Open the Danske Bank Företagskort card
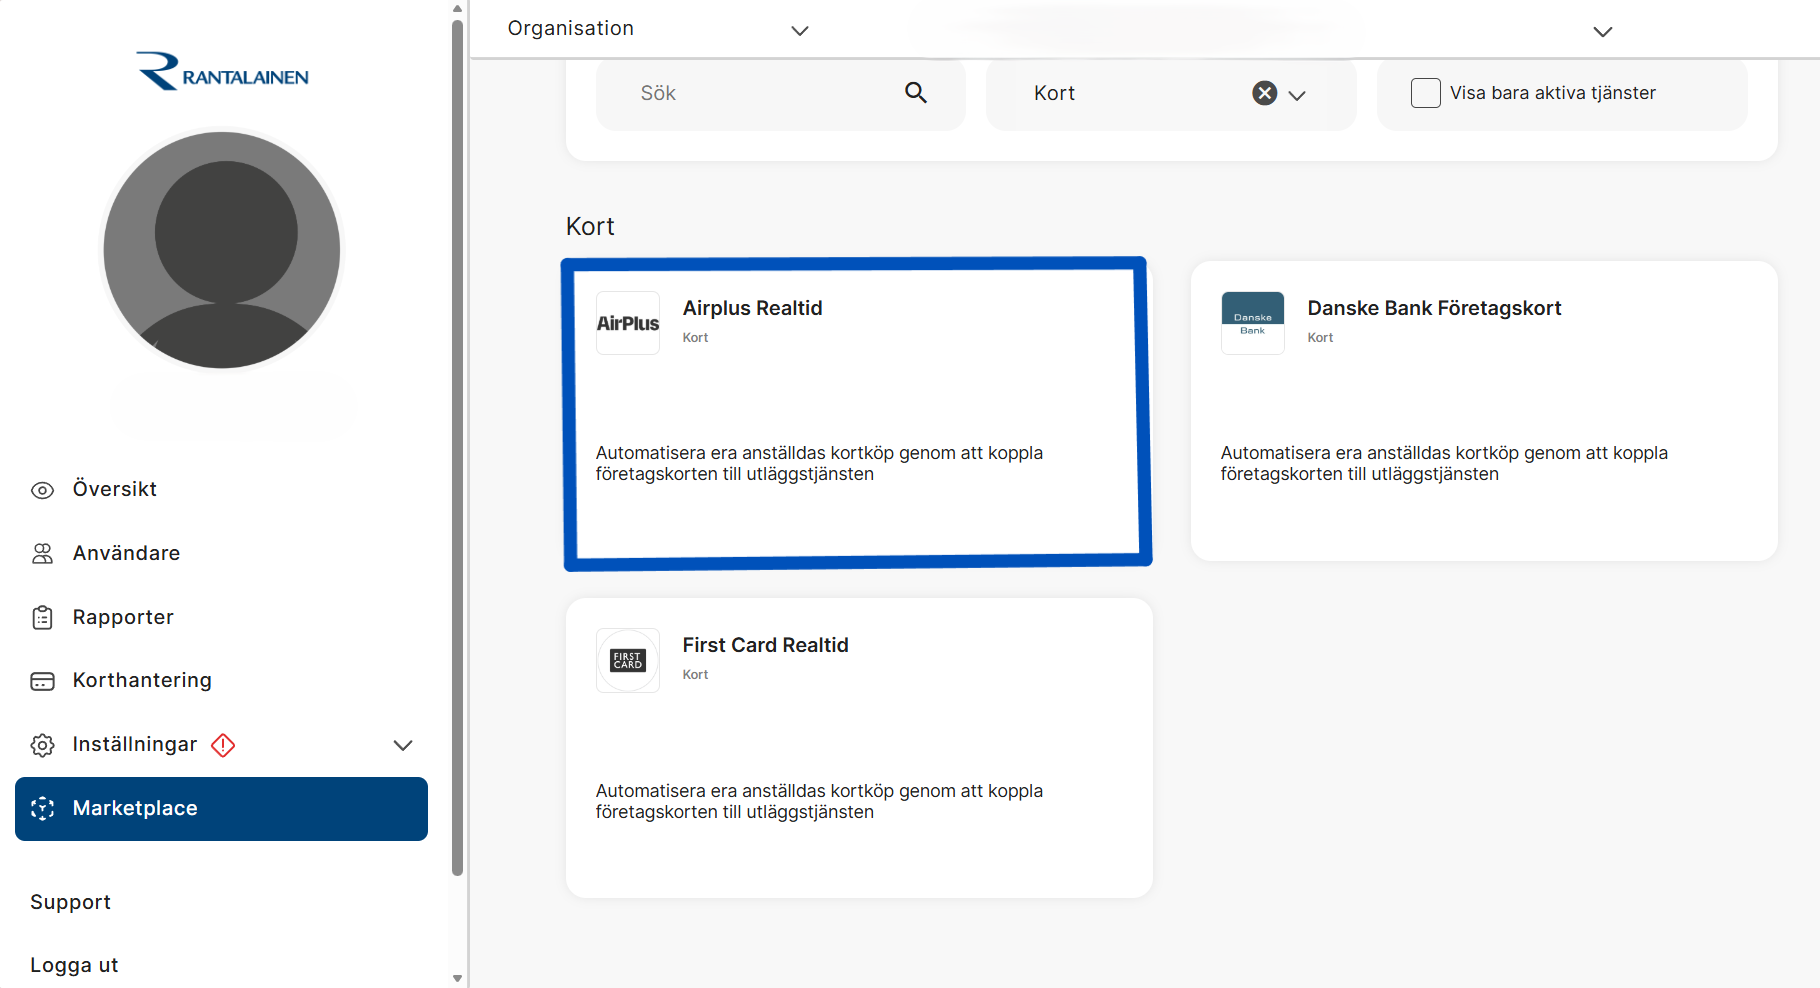The width and height of the screenshot is (1820, 988). click(1484, 411)
